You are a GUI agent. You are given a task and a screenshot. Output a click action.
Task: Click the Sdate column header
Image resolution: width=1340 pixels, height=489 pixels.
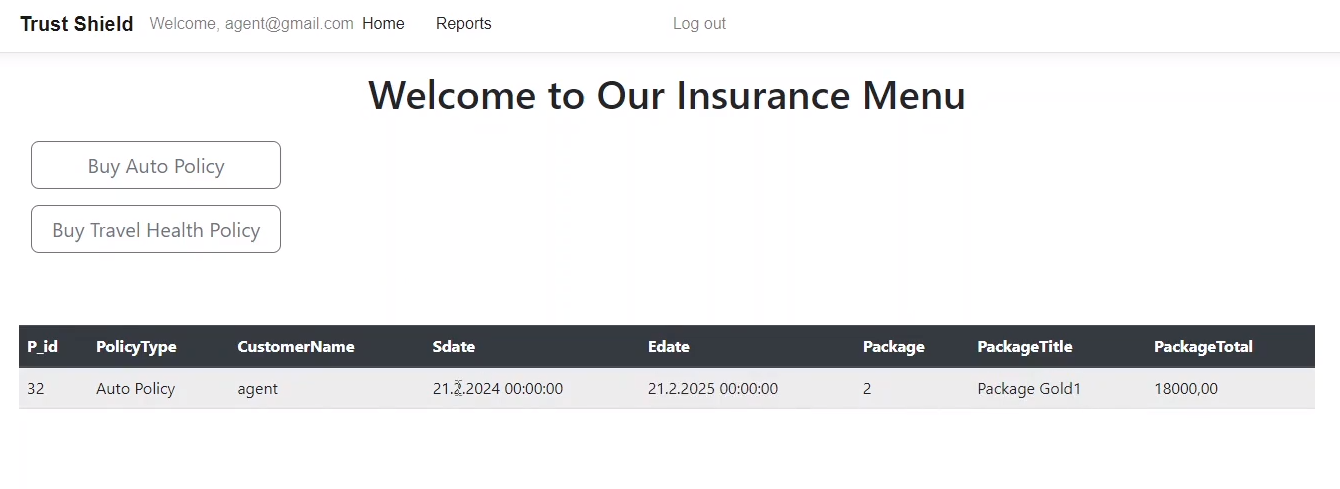pyautogui.click(x=454, y=347)
